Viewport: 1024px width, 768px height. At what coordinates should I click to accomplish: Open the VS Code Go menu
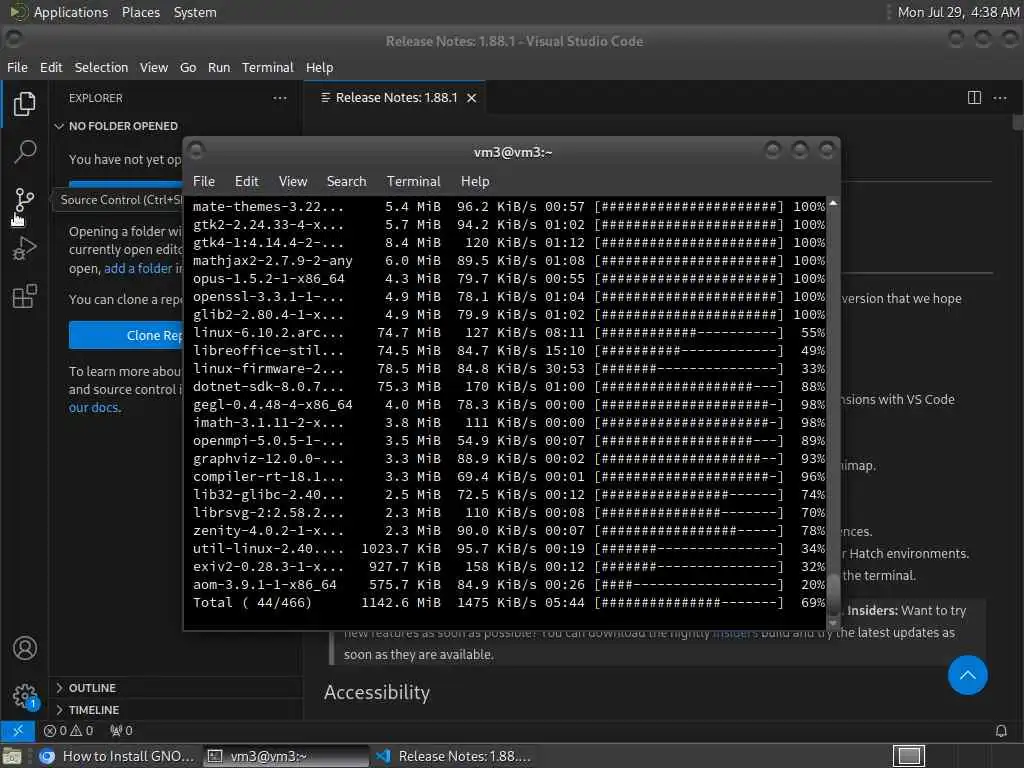pos(188,67)
